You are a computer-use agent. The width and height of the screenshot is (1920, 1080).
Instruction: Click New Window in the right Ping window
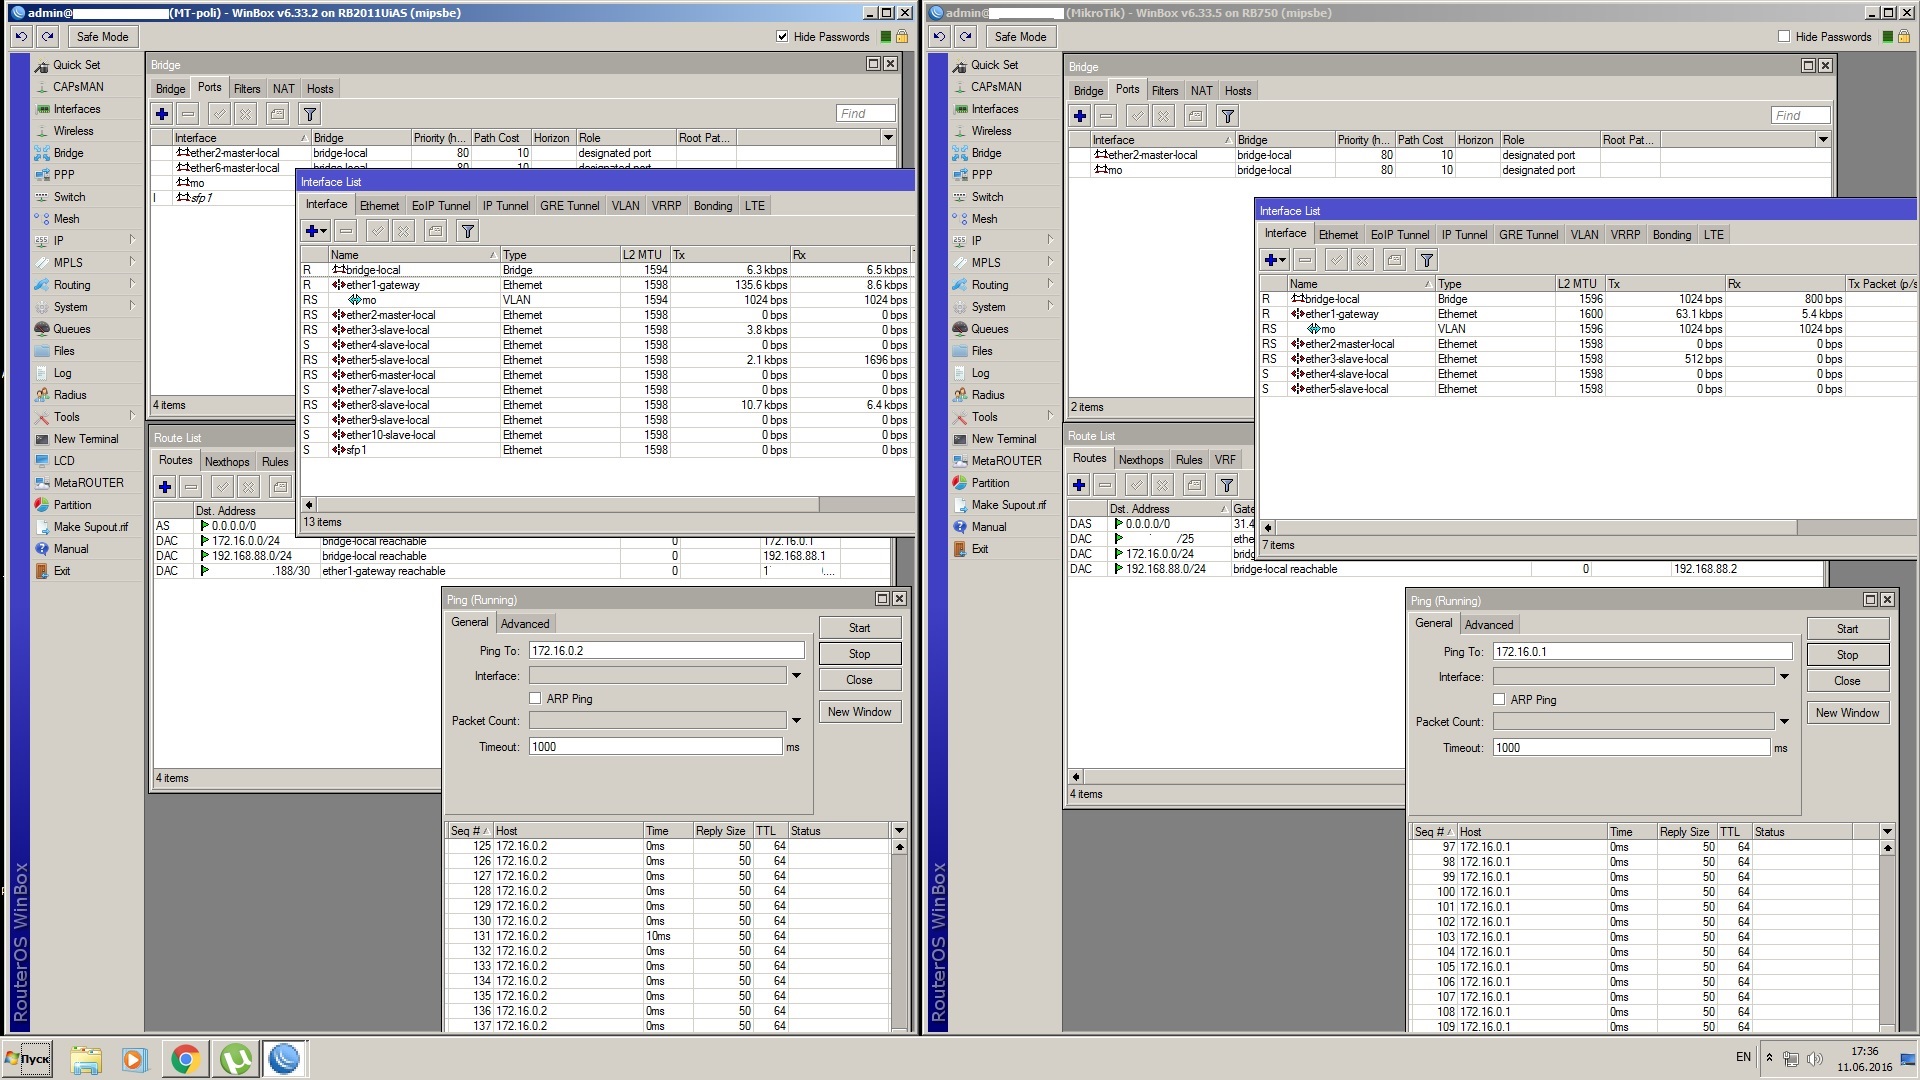click(1847, 713)
